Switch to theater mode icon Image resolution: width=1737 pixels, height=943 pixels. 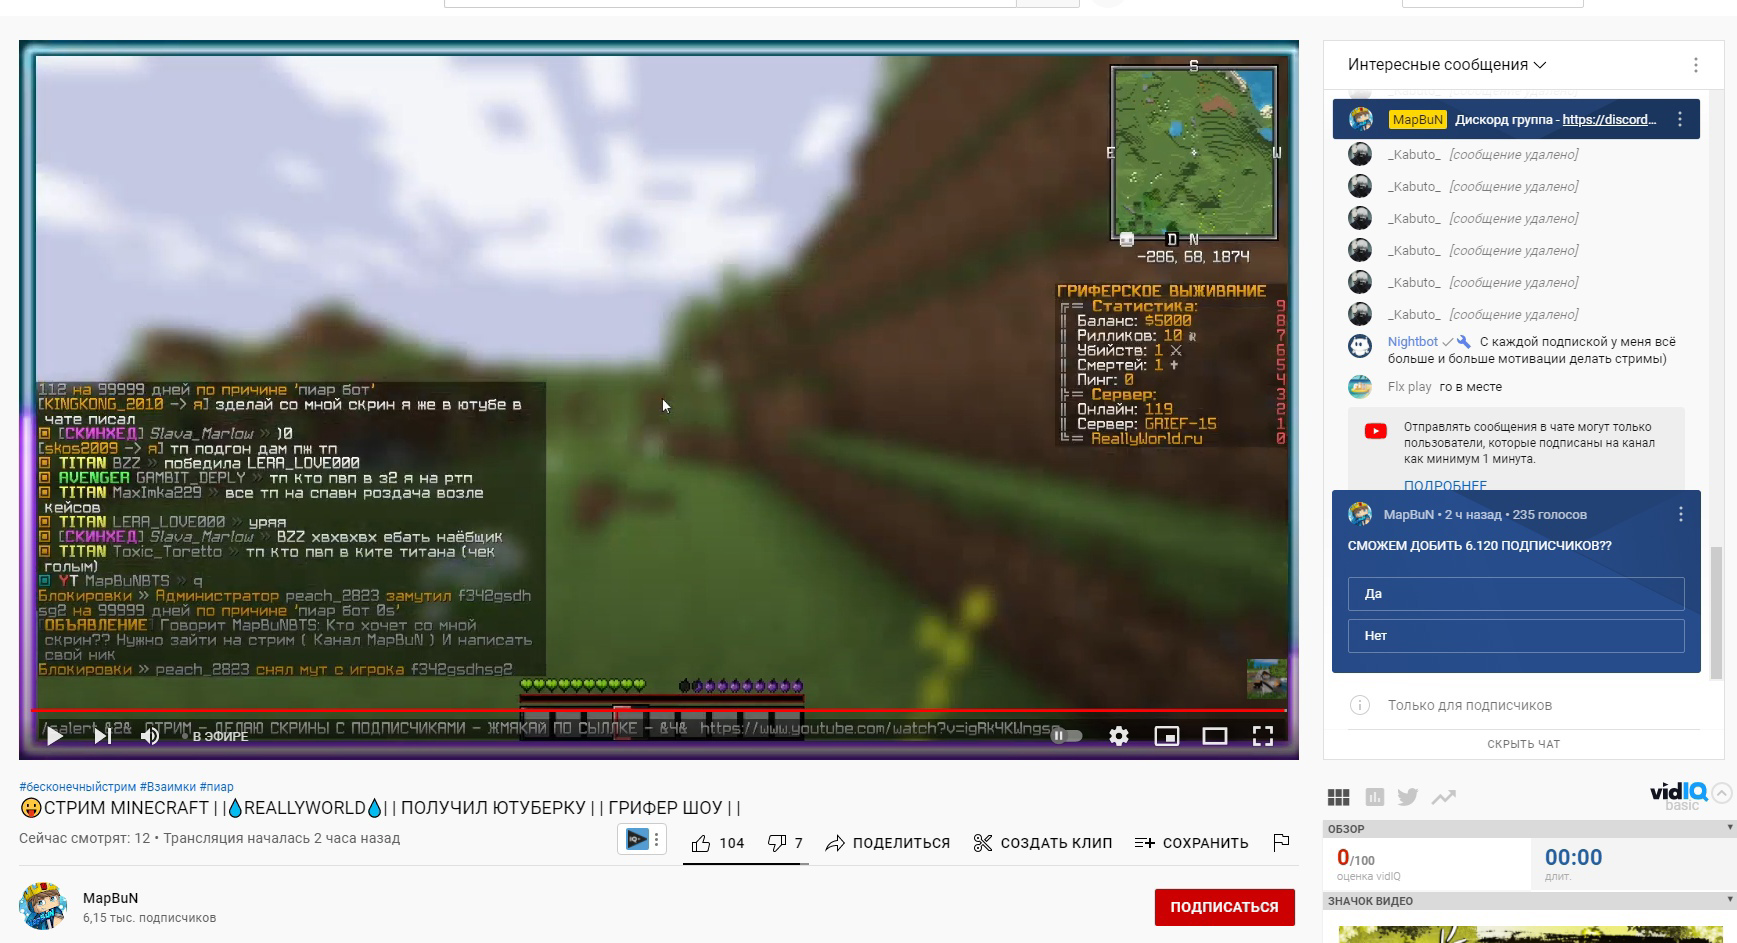click(1215, 736)
